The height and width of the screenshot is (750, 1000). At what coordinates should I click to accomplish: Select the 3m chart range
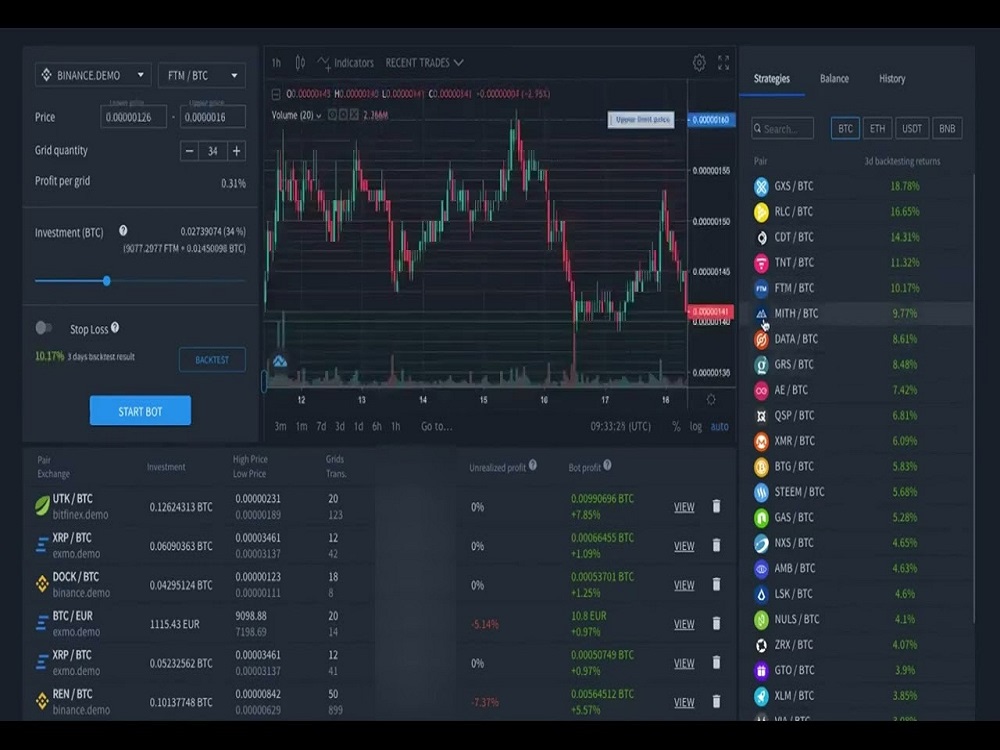pyautogui.click(x=280, y=426)
